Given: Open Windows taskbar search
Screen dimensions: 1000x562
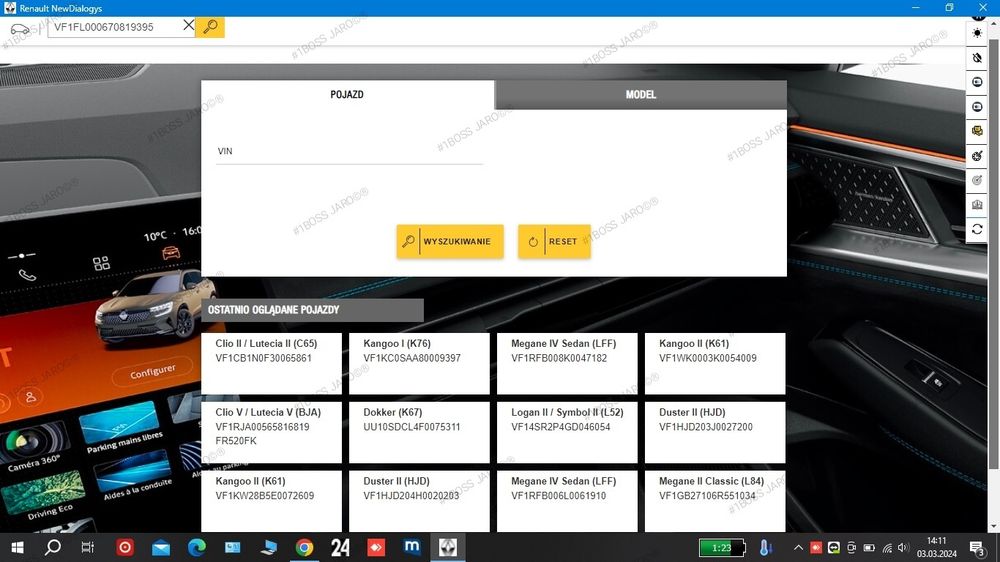Looking at the screenshot, I should [x=53, y=547].
